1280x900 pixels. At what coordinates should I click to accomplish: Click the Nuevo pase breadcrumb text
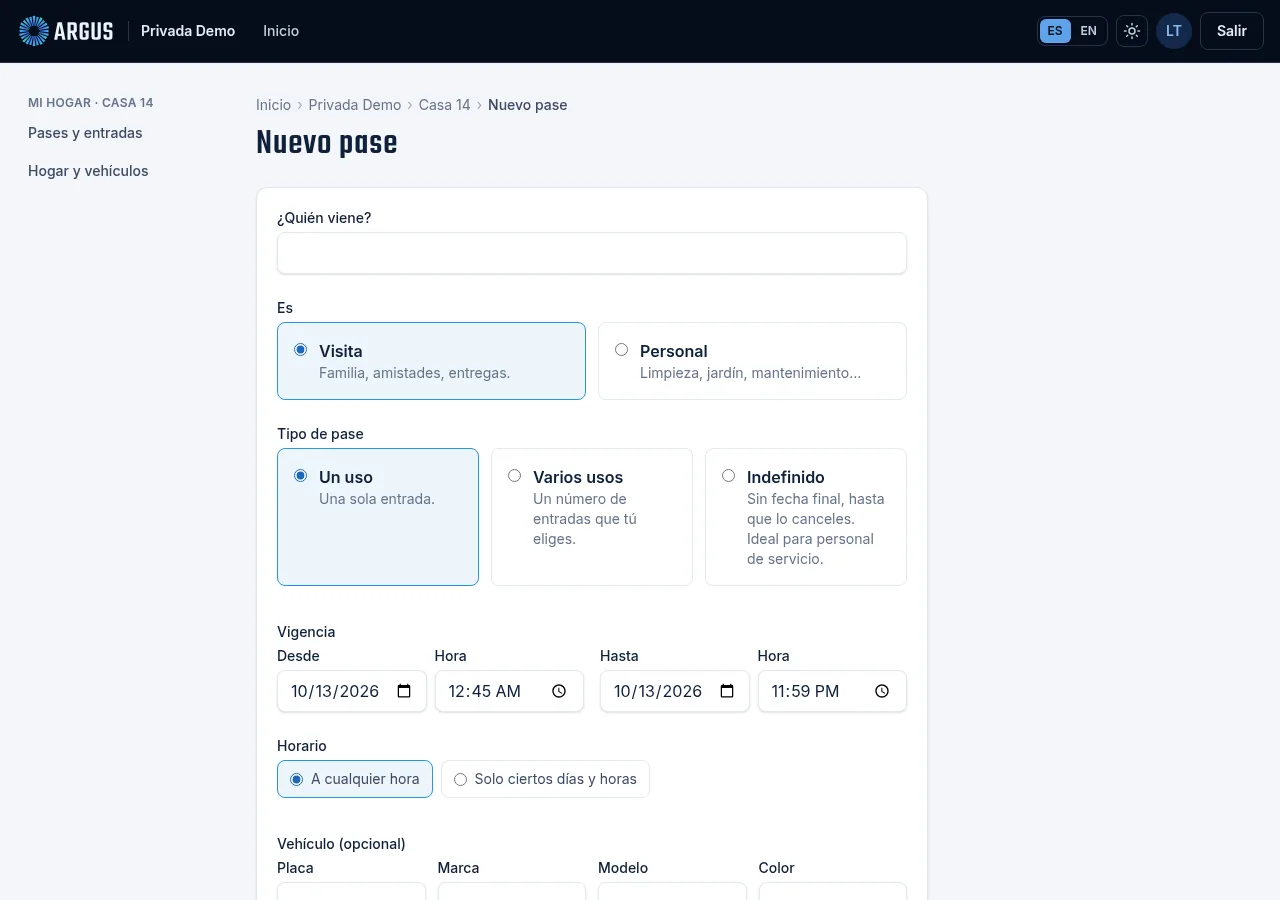coord(527,105)
